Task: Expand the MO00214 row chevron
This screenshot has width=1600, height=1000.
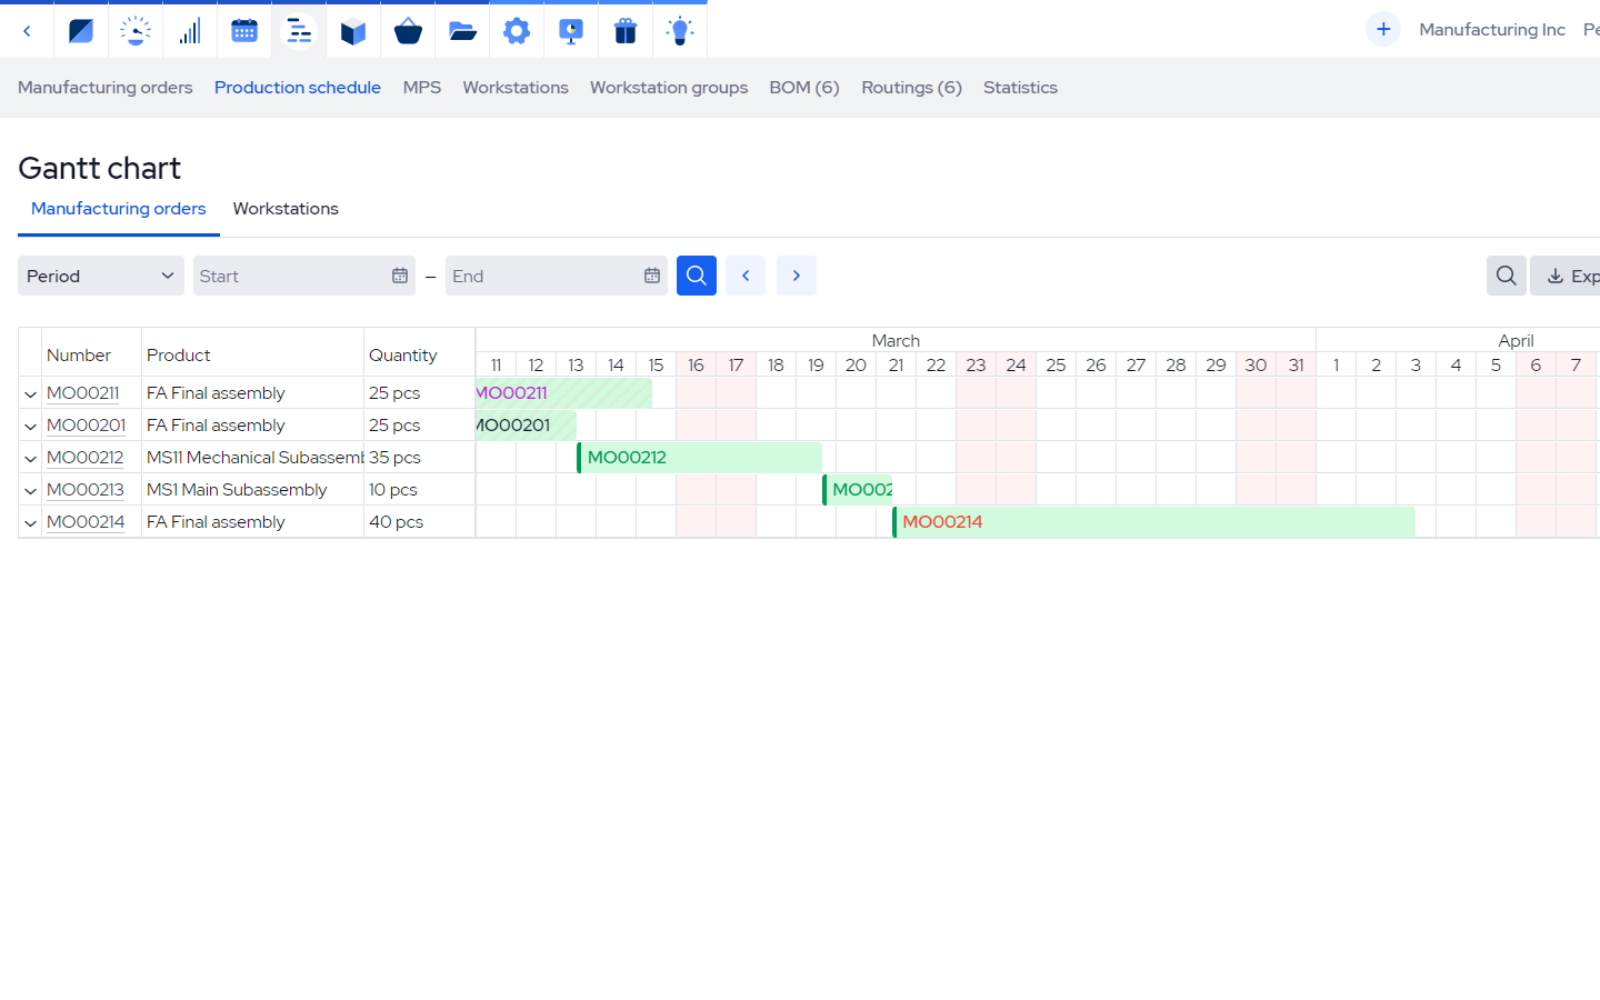Action: [30, 522]
